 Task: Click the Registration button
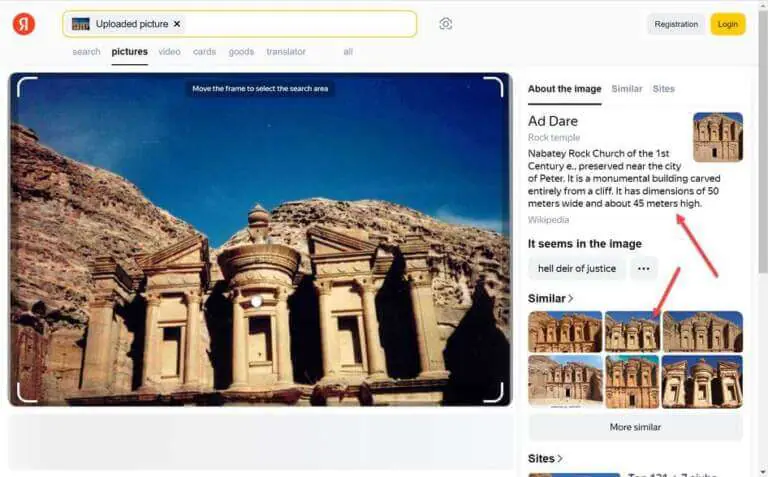tap(676, 24)
